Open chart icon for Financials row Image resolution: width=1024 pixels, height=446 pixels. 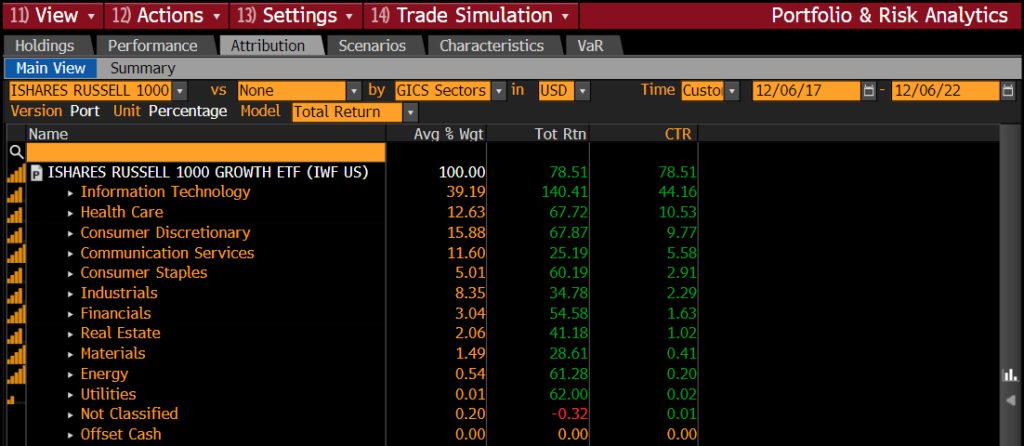pos(16,313)
